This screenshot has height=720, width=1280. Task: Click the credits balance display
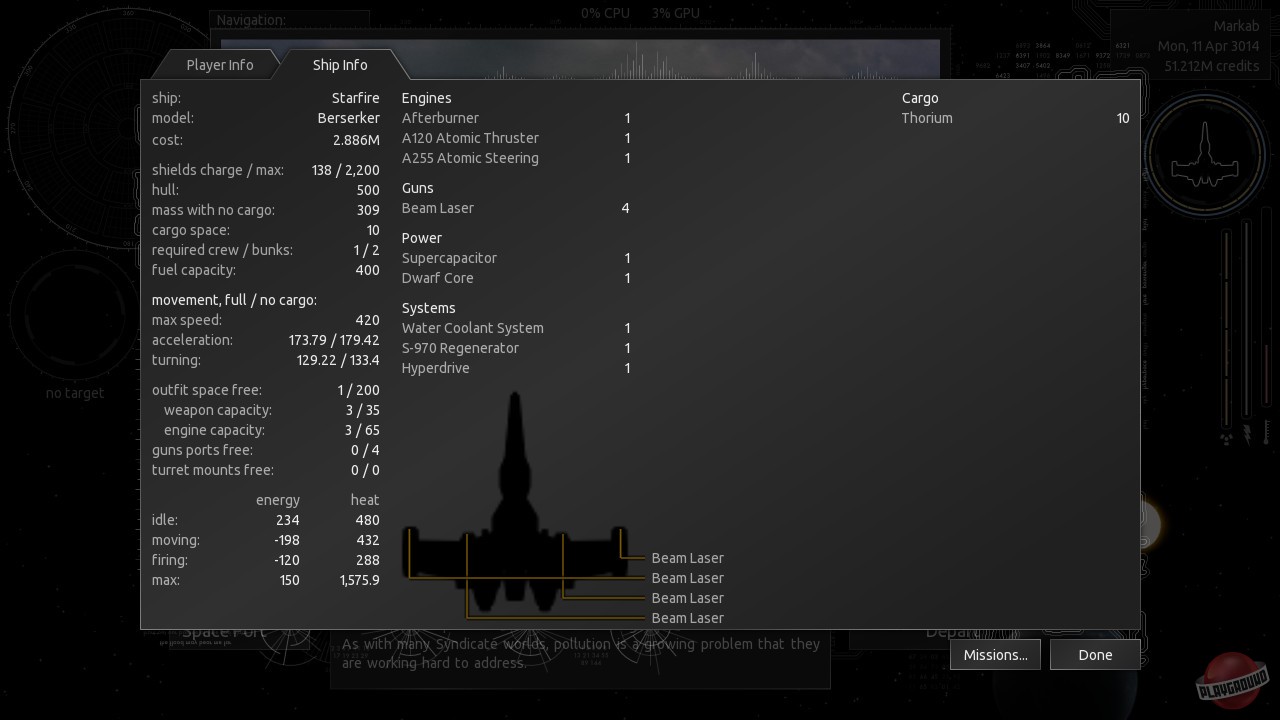pos(1211,66)
